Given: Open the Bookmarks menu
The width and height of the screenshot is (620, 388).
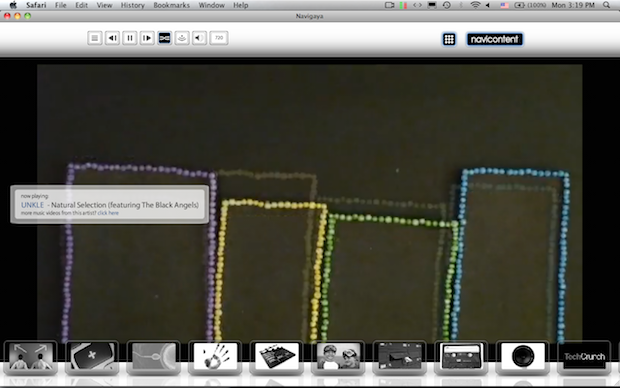Looking at the screenshot, I should [172, 5].
